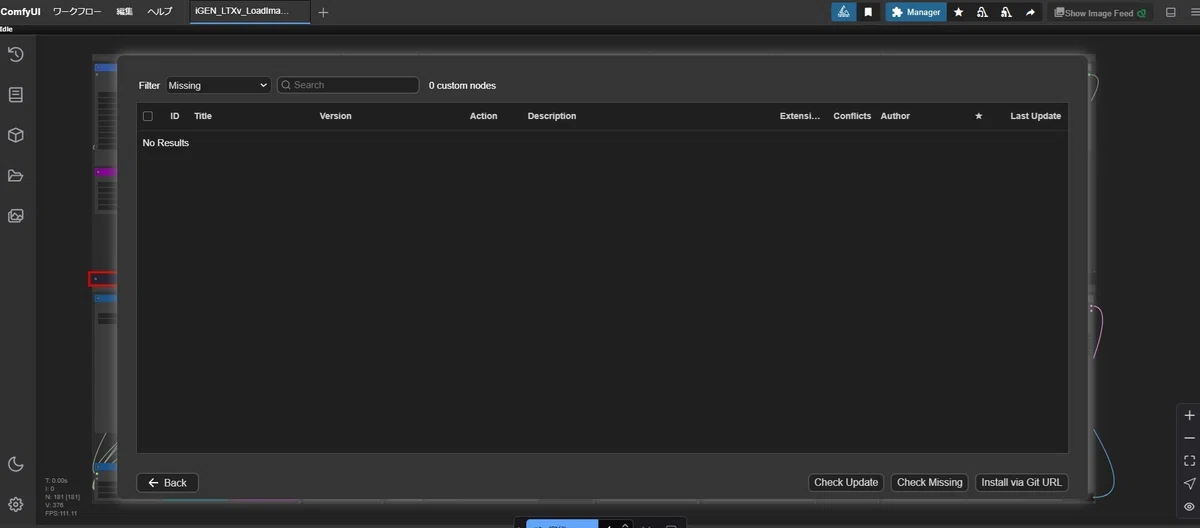Select the iGEN_LTXv_LoadIma... workflow tab
This screenshot has height=528, width=1200.
point(250,11)
